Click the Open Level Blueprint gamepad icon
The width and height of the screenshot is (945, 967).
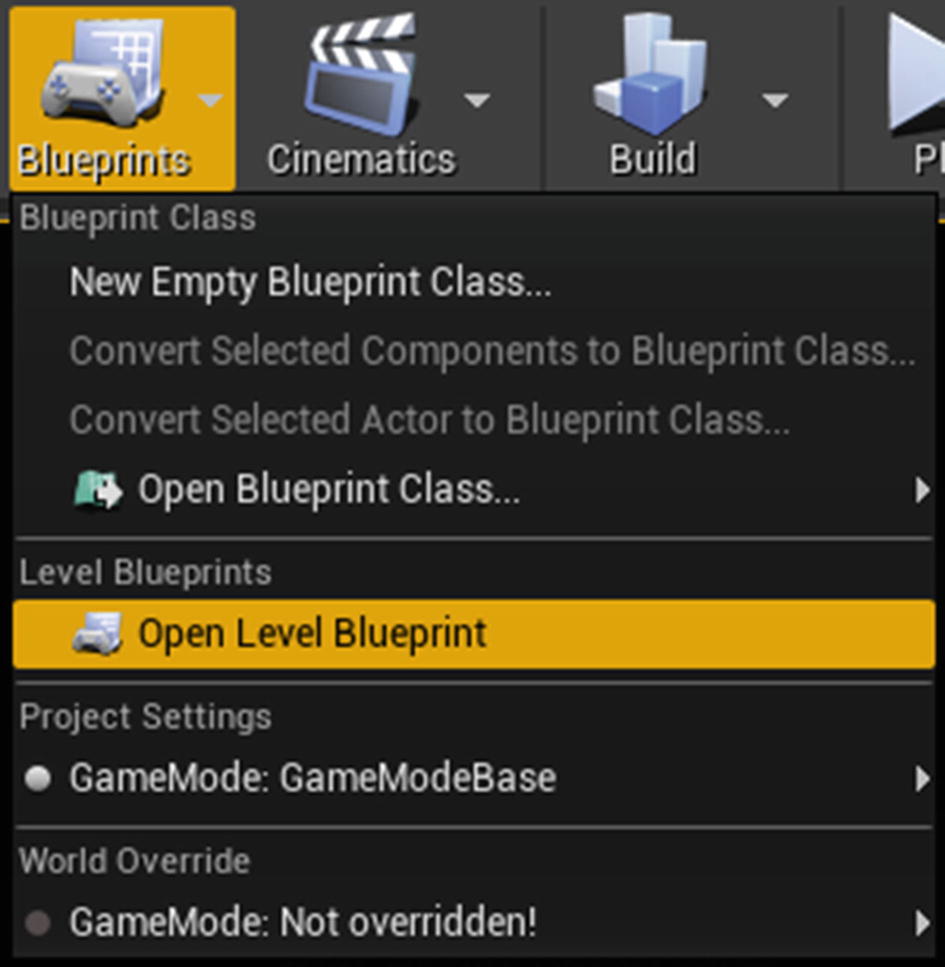pos(97,633)
